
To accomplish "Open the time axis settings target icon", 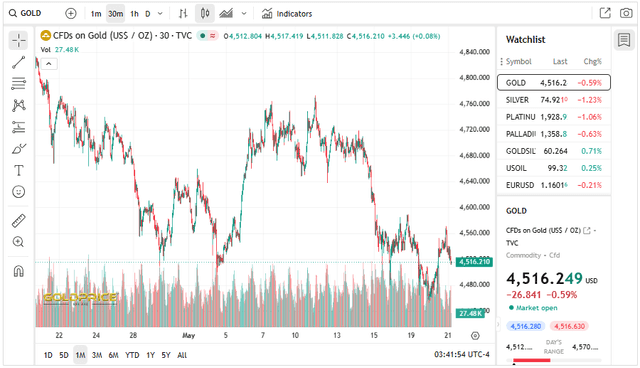I will [x=475, y=336].
